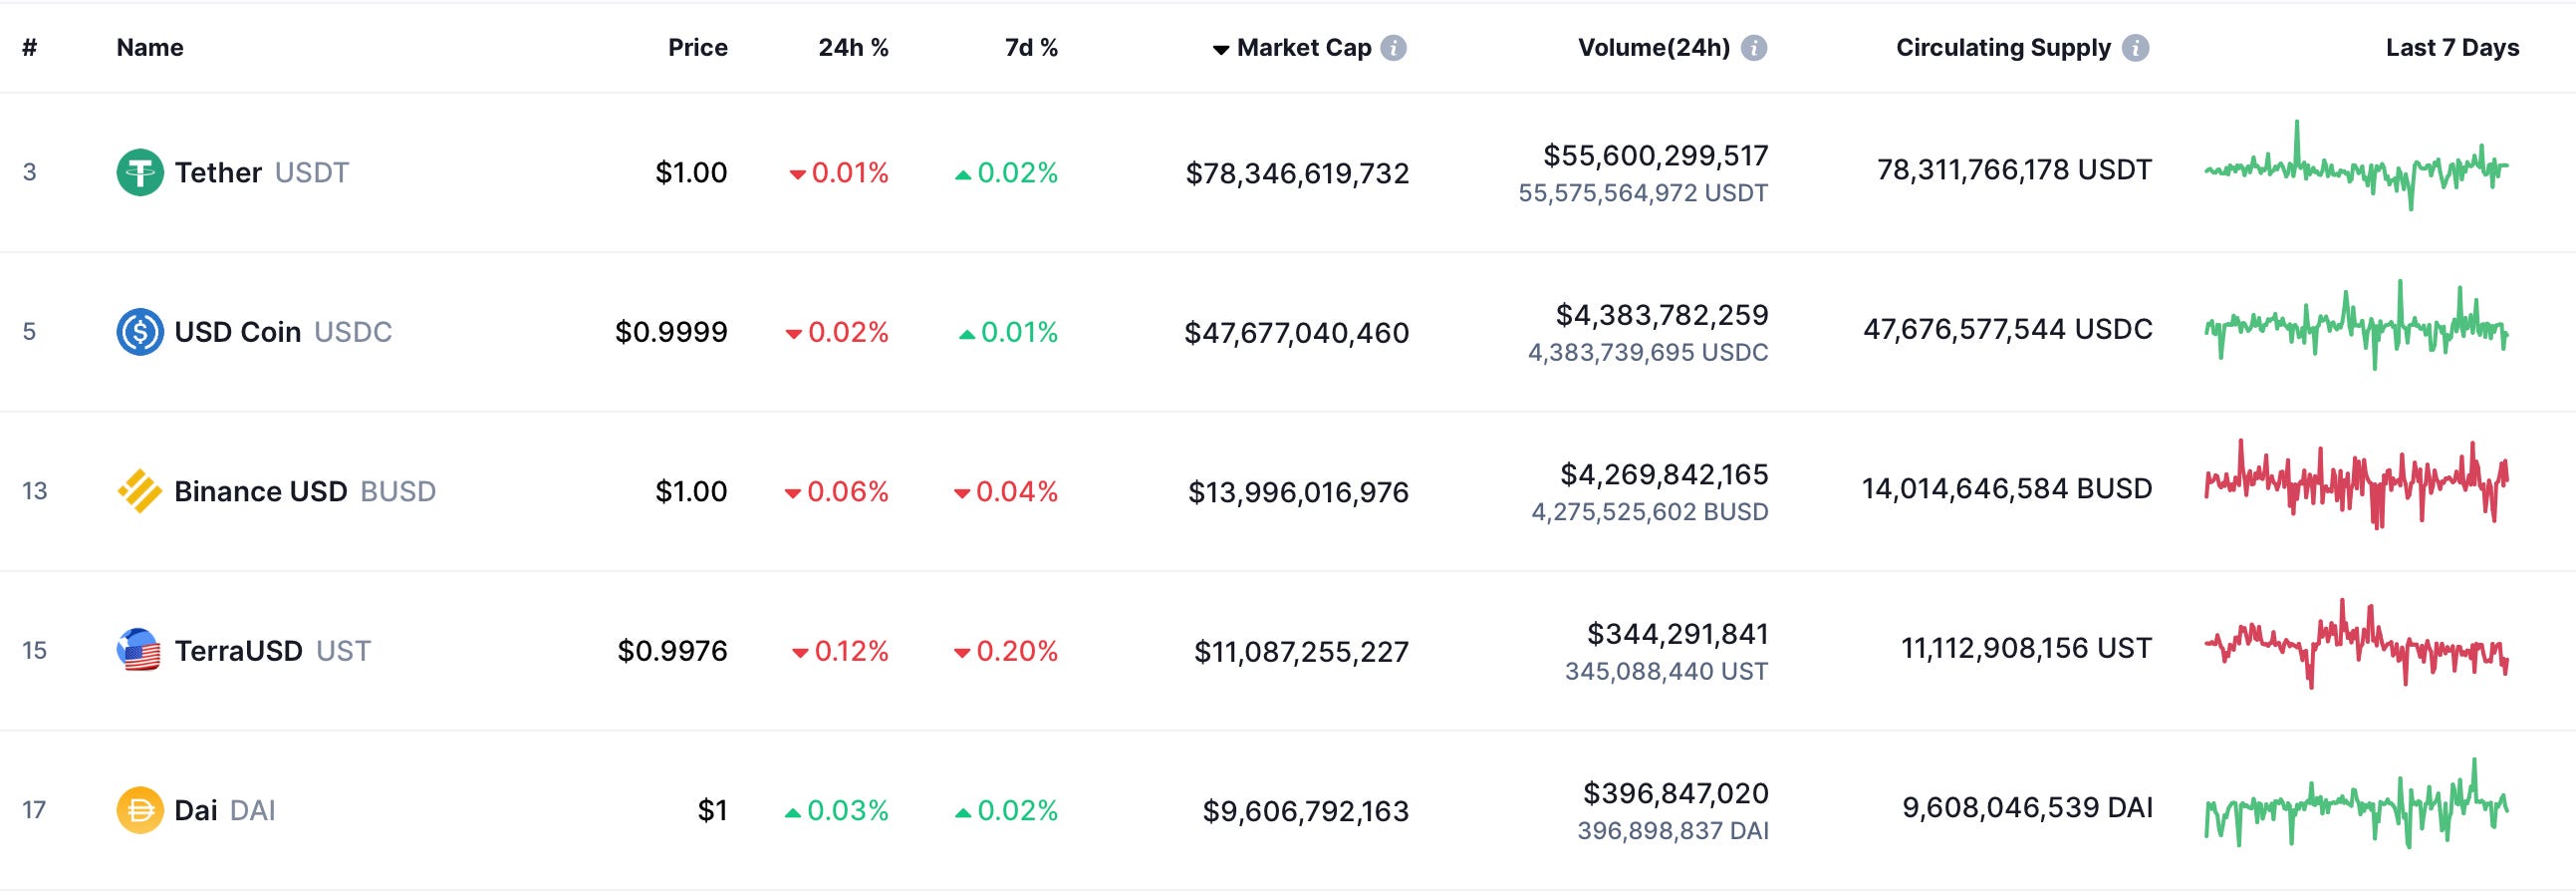This screenshot has height=893, width=2576.
Task: Click rank number 17
Action: pyautogui.click(x=34, y=810)
